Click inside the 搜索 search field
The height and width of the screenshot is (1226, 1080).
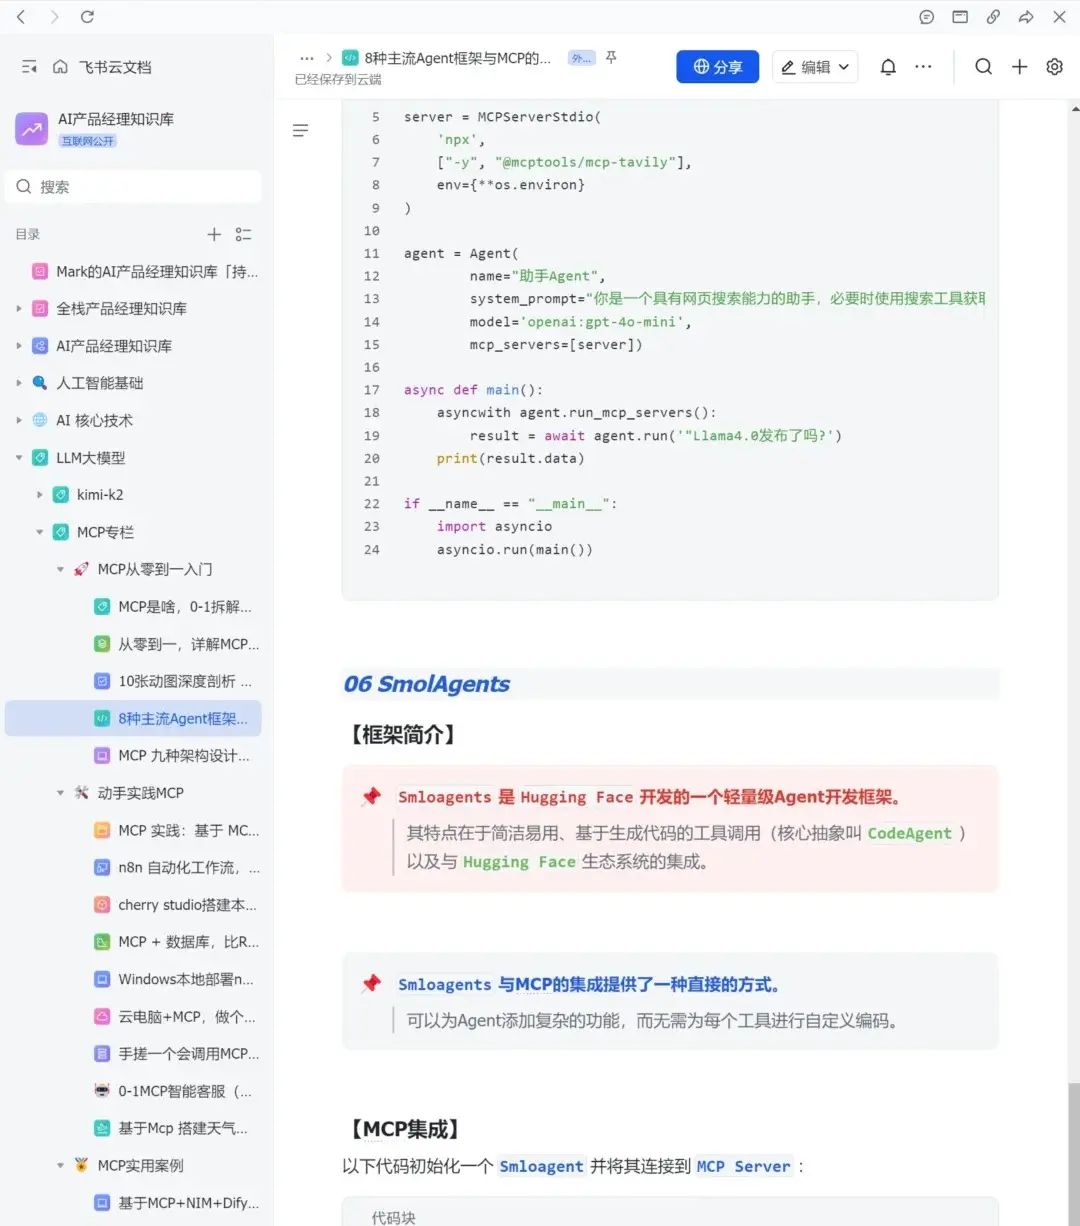tap(130, 186)
